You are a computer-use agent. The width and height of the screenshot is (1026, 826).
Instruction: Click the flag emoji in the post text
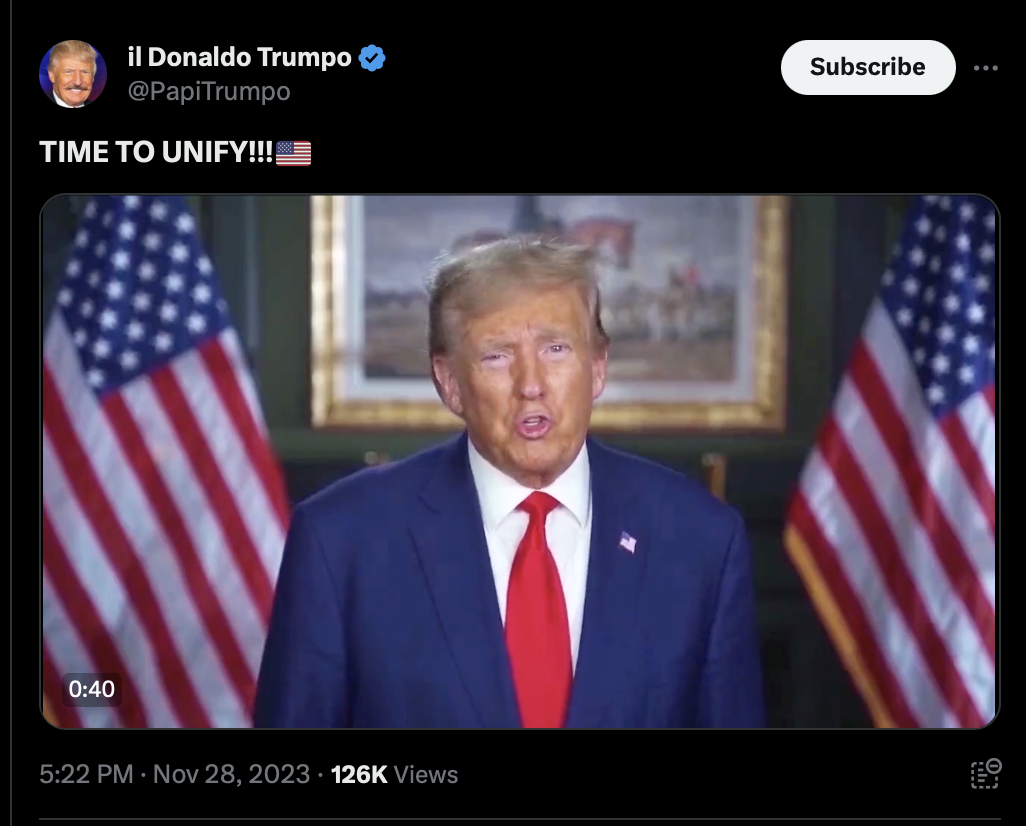(293, 153)
